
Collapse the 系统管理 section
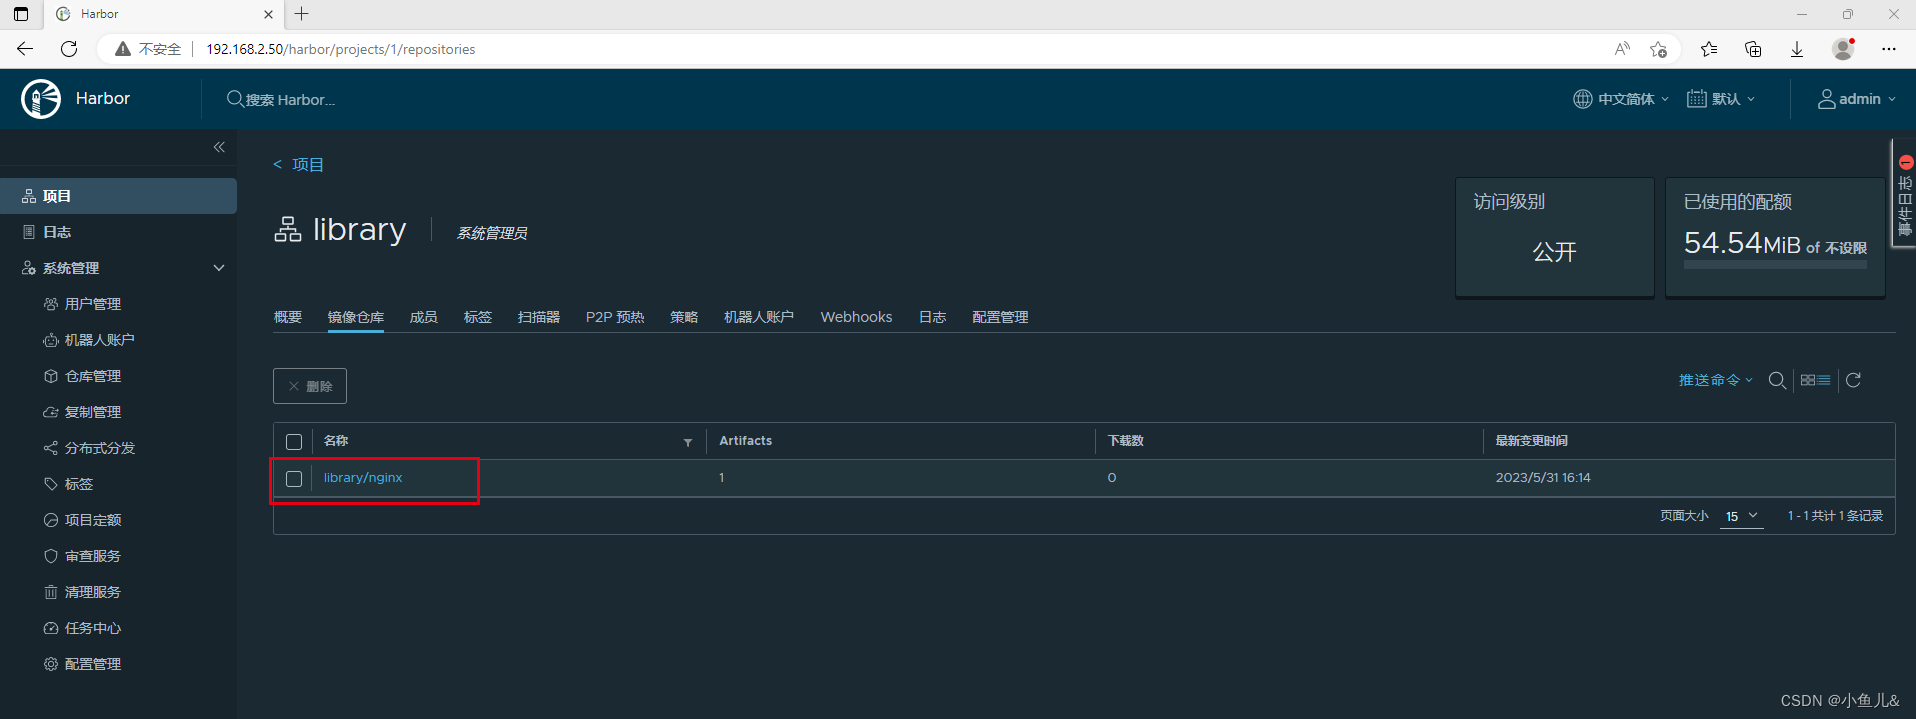click(219, 268)
